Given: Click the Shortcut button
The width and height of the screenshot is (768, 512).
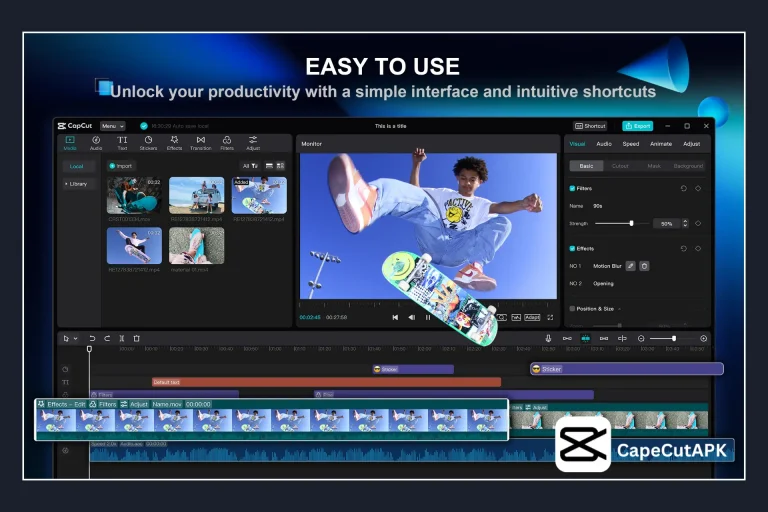Looking at the screenshot, I should pos(590,126).
